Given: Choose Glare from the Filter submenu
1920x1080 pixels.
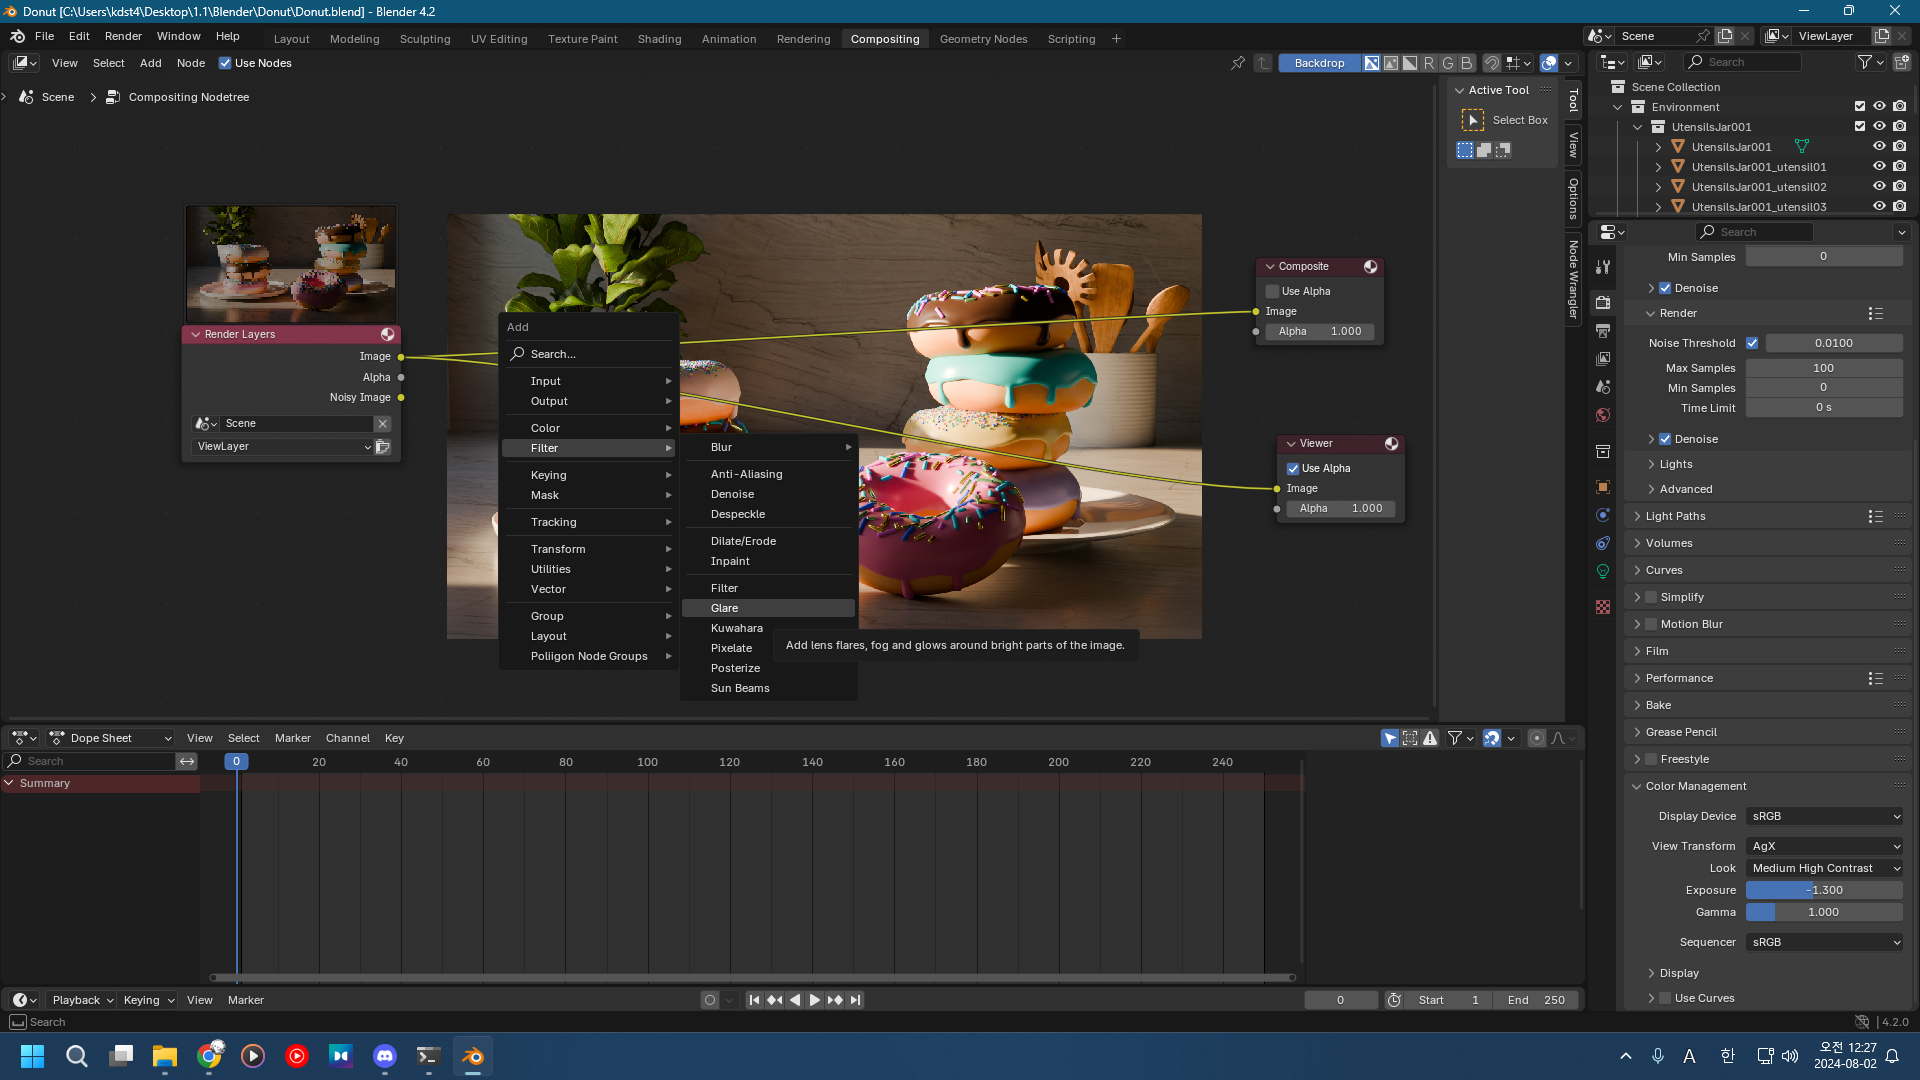Looking at the screenshot, I should 725,608.
